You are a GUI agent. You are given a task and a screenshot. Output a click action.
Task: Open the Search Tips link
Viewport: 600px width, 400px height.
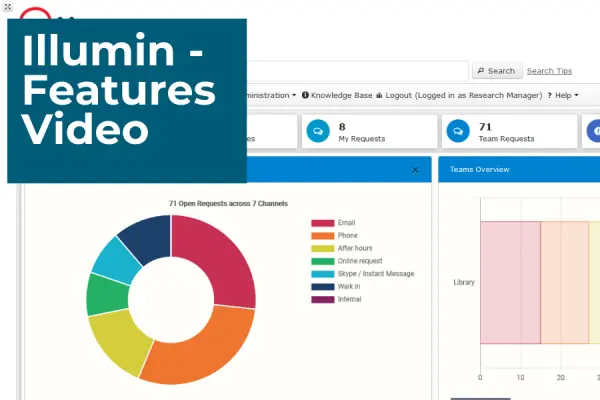coord(549,71)
